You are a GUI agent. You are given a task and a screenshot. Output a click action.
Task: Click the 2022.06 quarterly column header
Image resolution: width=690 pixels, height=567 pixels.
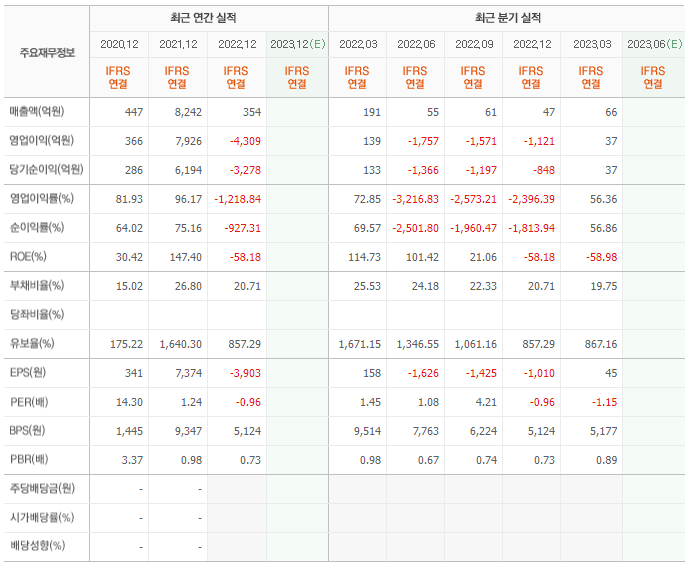tap(416, 44)
